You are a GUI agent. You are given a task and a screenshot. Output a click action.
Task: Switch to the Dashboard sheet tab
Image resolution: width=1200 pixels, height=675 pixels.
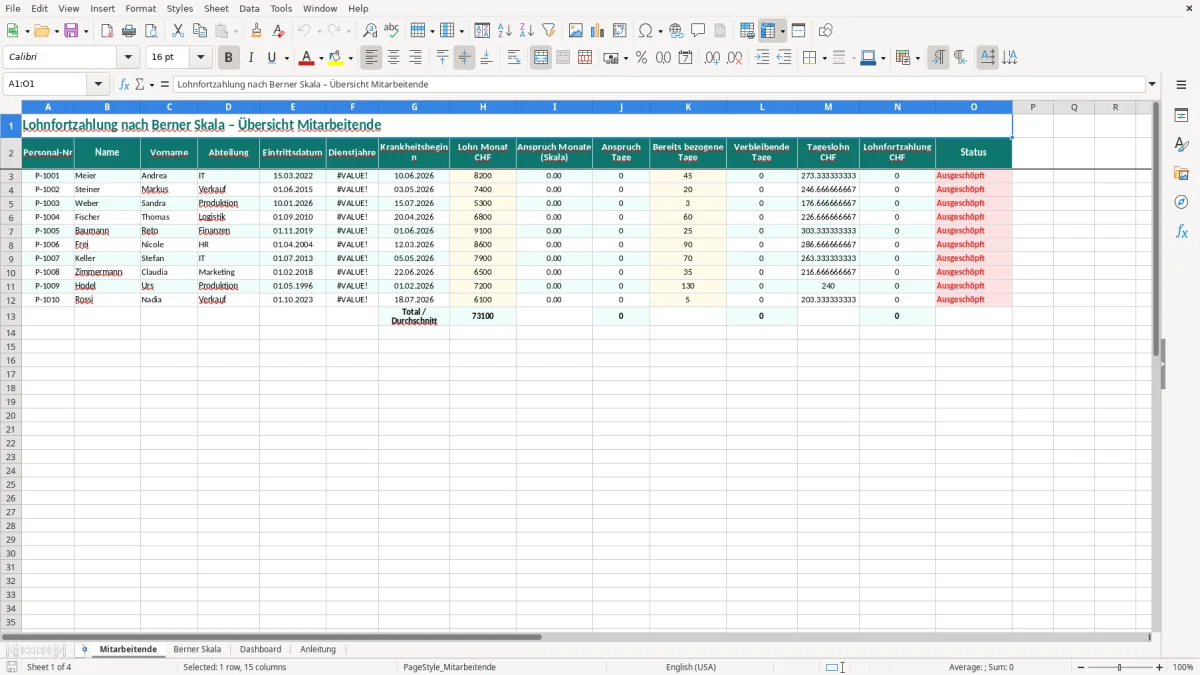click(260, 649)
